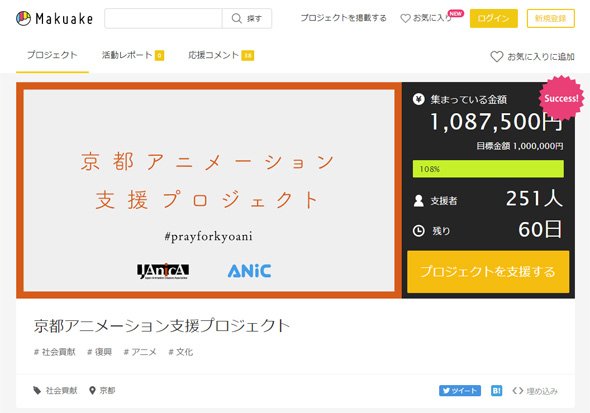590x413 pixels.
Task: Click the JAniCA logo
Action: [x=163, y=271]
